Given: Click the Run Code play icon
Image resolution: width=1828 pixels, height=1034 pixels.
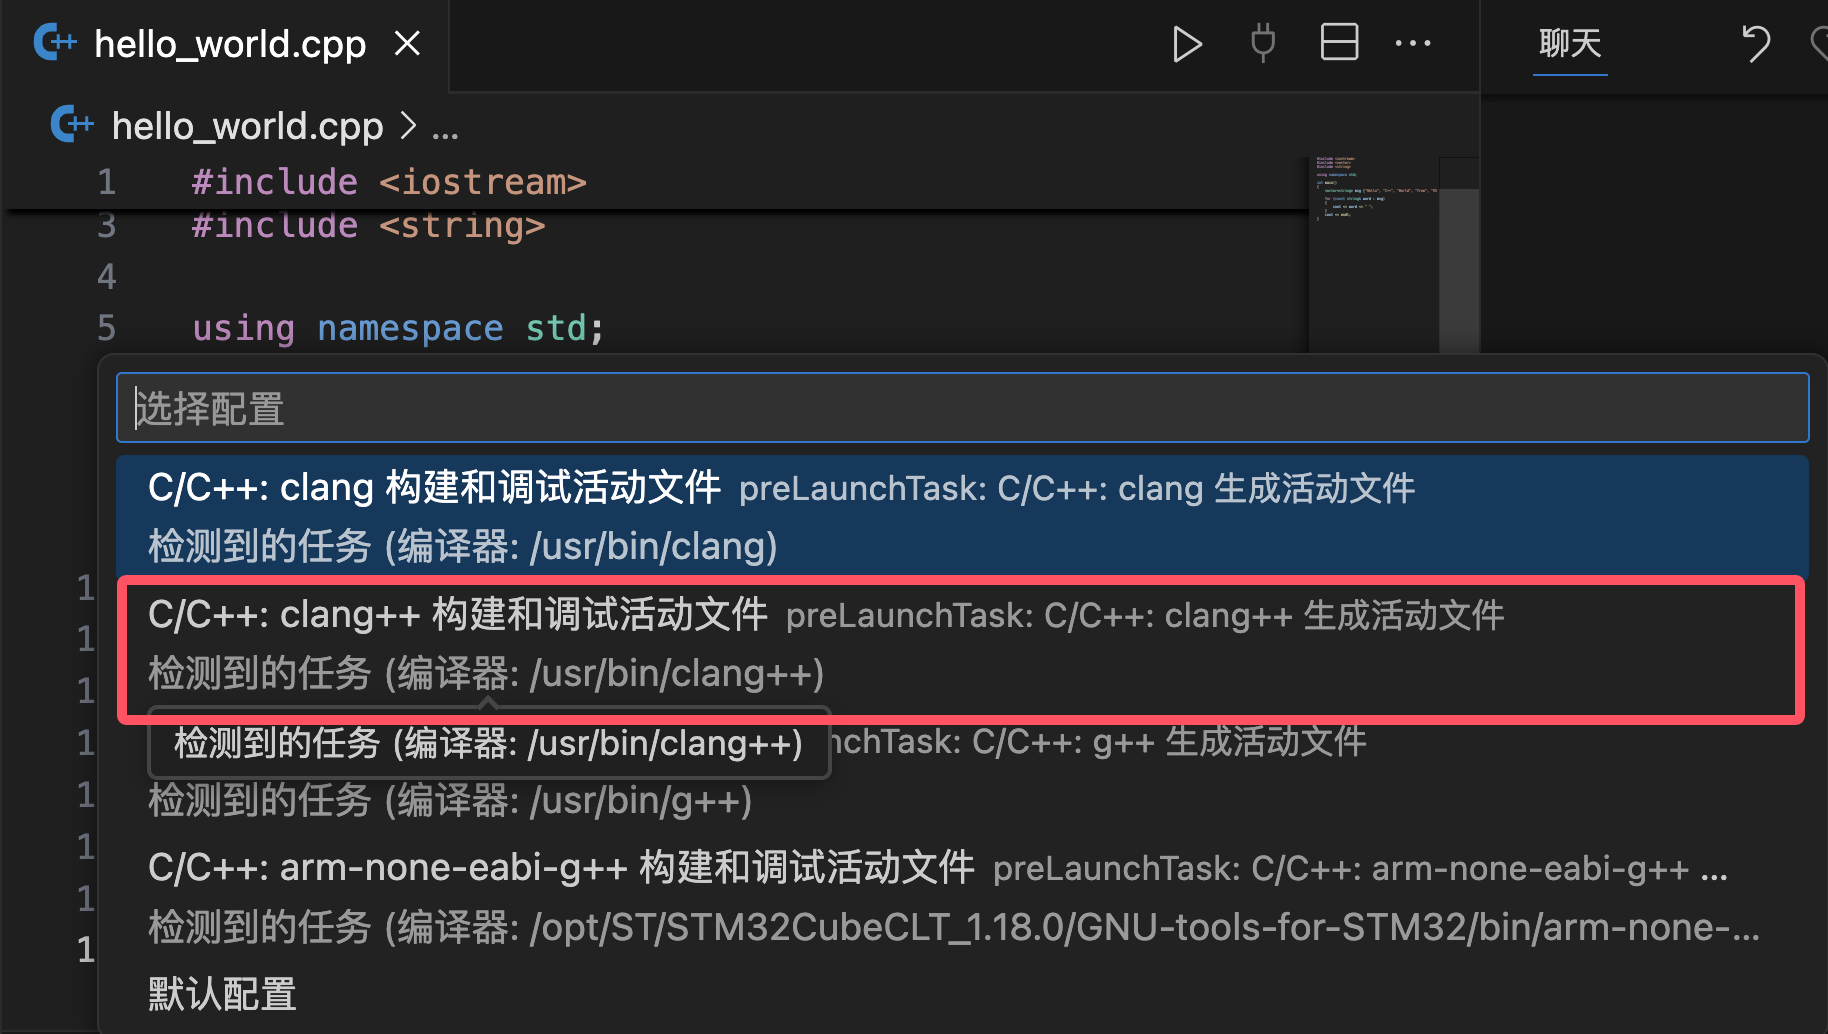Looking at the screenshot, I should pyautogui.click(x=1186, y=45).
